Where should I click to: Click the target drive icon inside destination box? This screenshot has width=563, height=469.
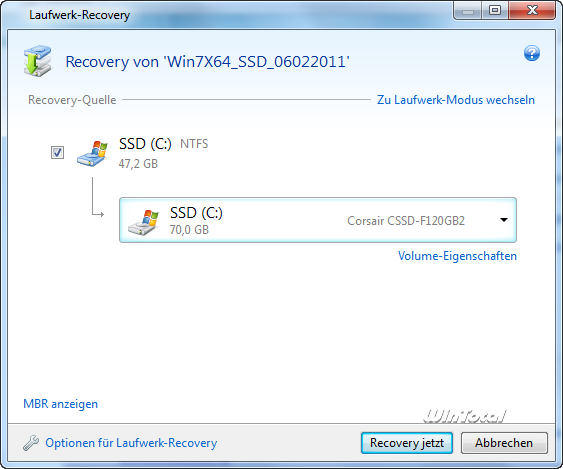pyautogui.click(x=143, y=222)
